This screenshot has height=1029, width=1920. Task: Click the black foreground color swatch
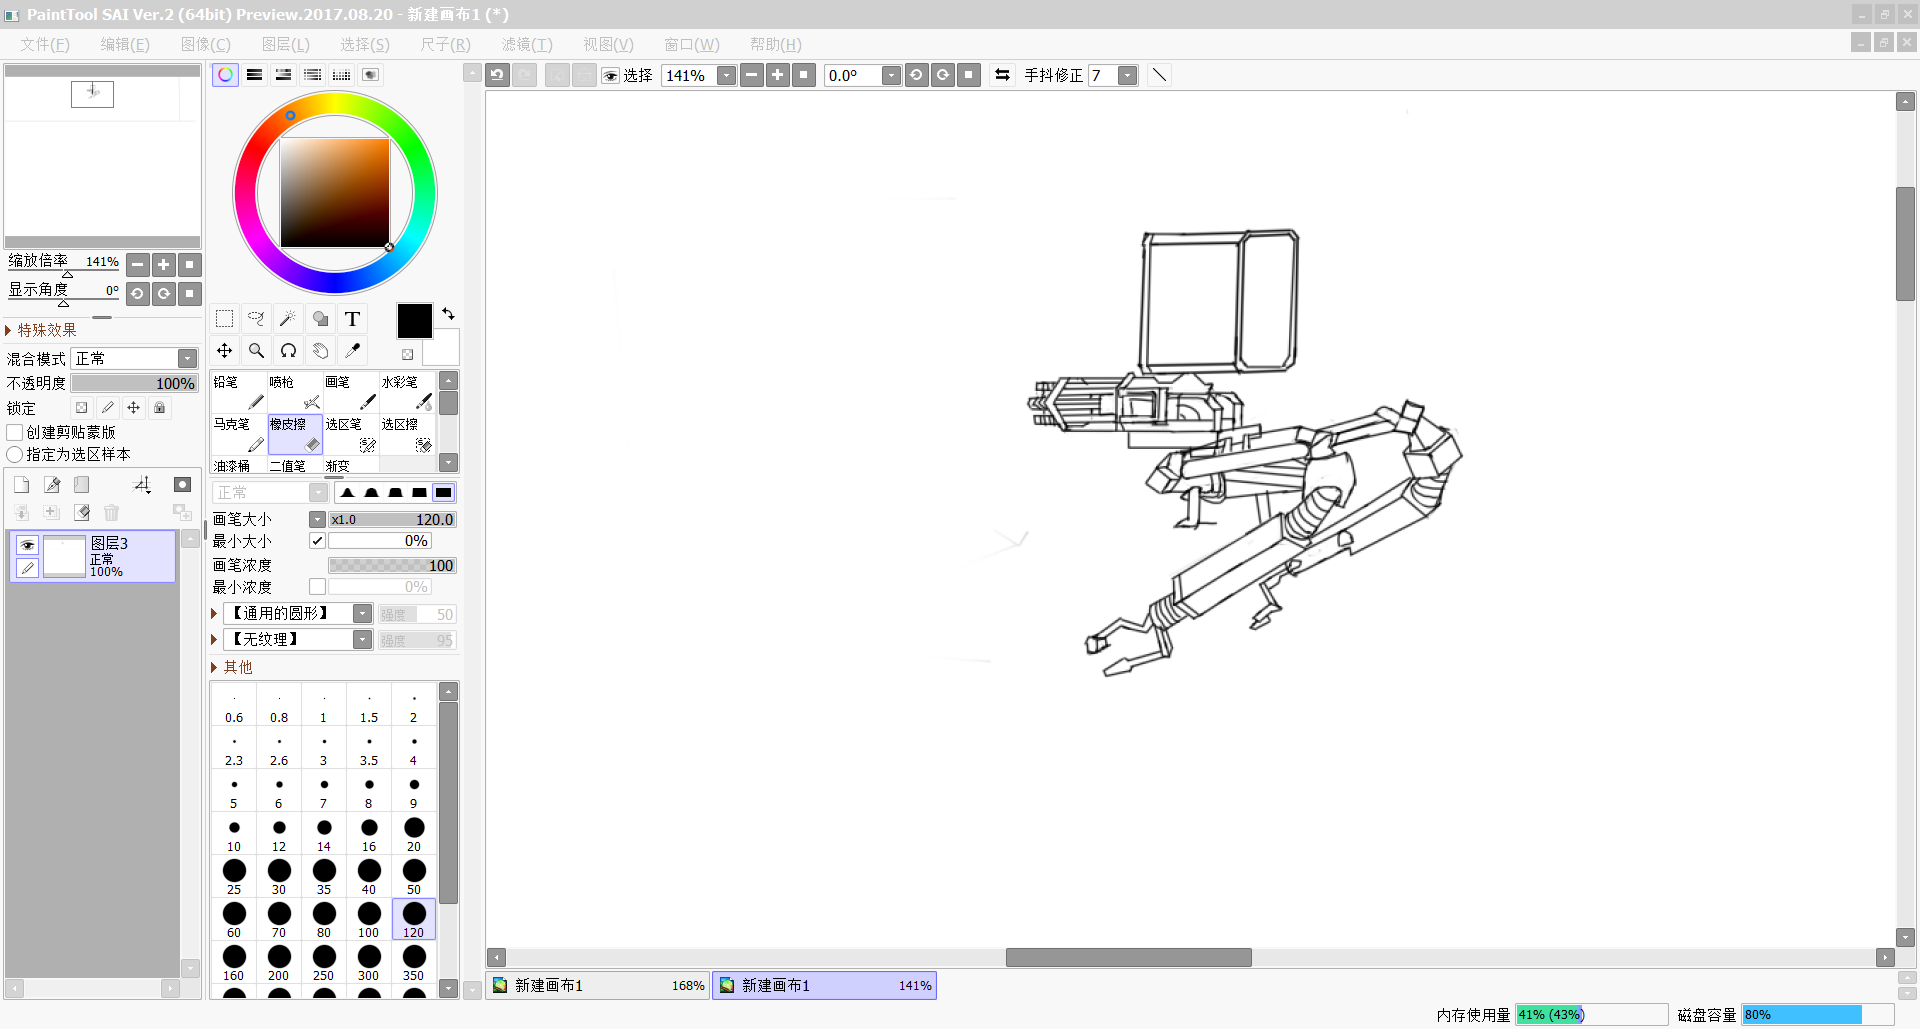pyautogui.click(x=414, y=321)
